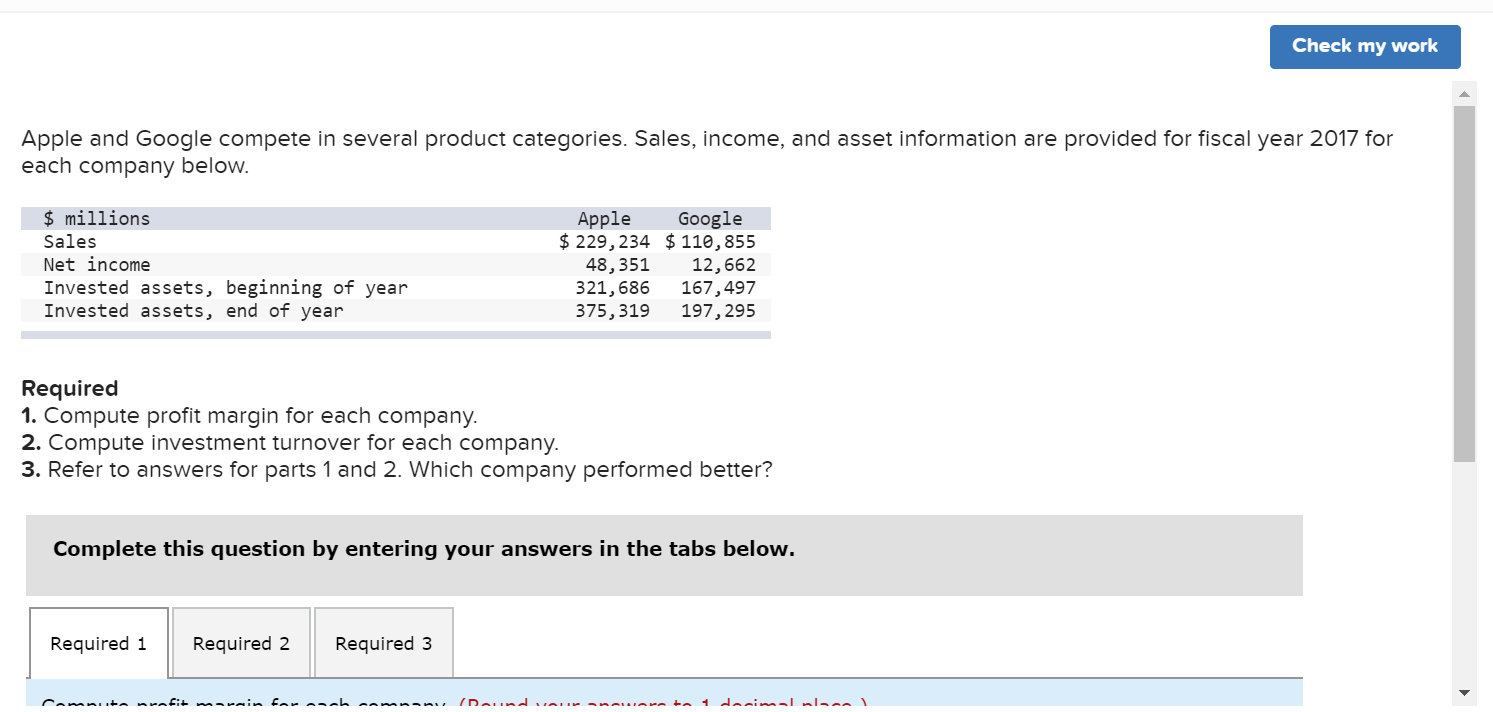The image size is (1493, 712).
Task: Click Invested assets, beginning of year label
Action: coord(225,288)
